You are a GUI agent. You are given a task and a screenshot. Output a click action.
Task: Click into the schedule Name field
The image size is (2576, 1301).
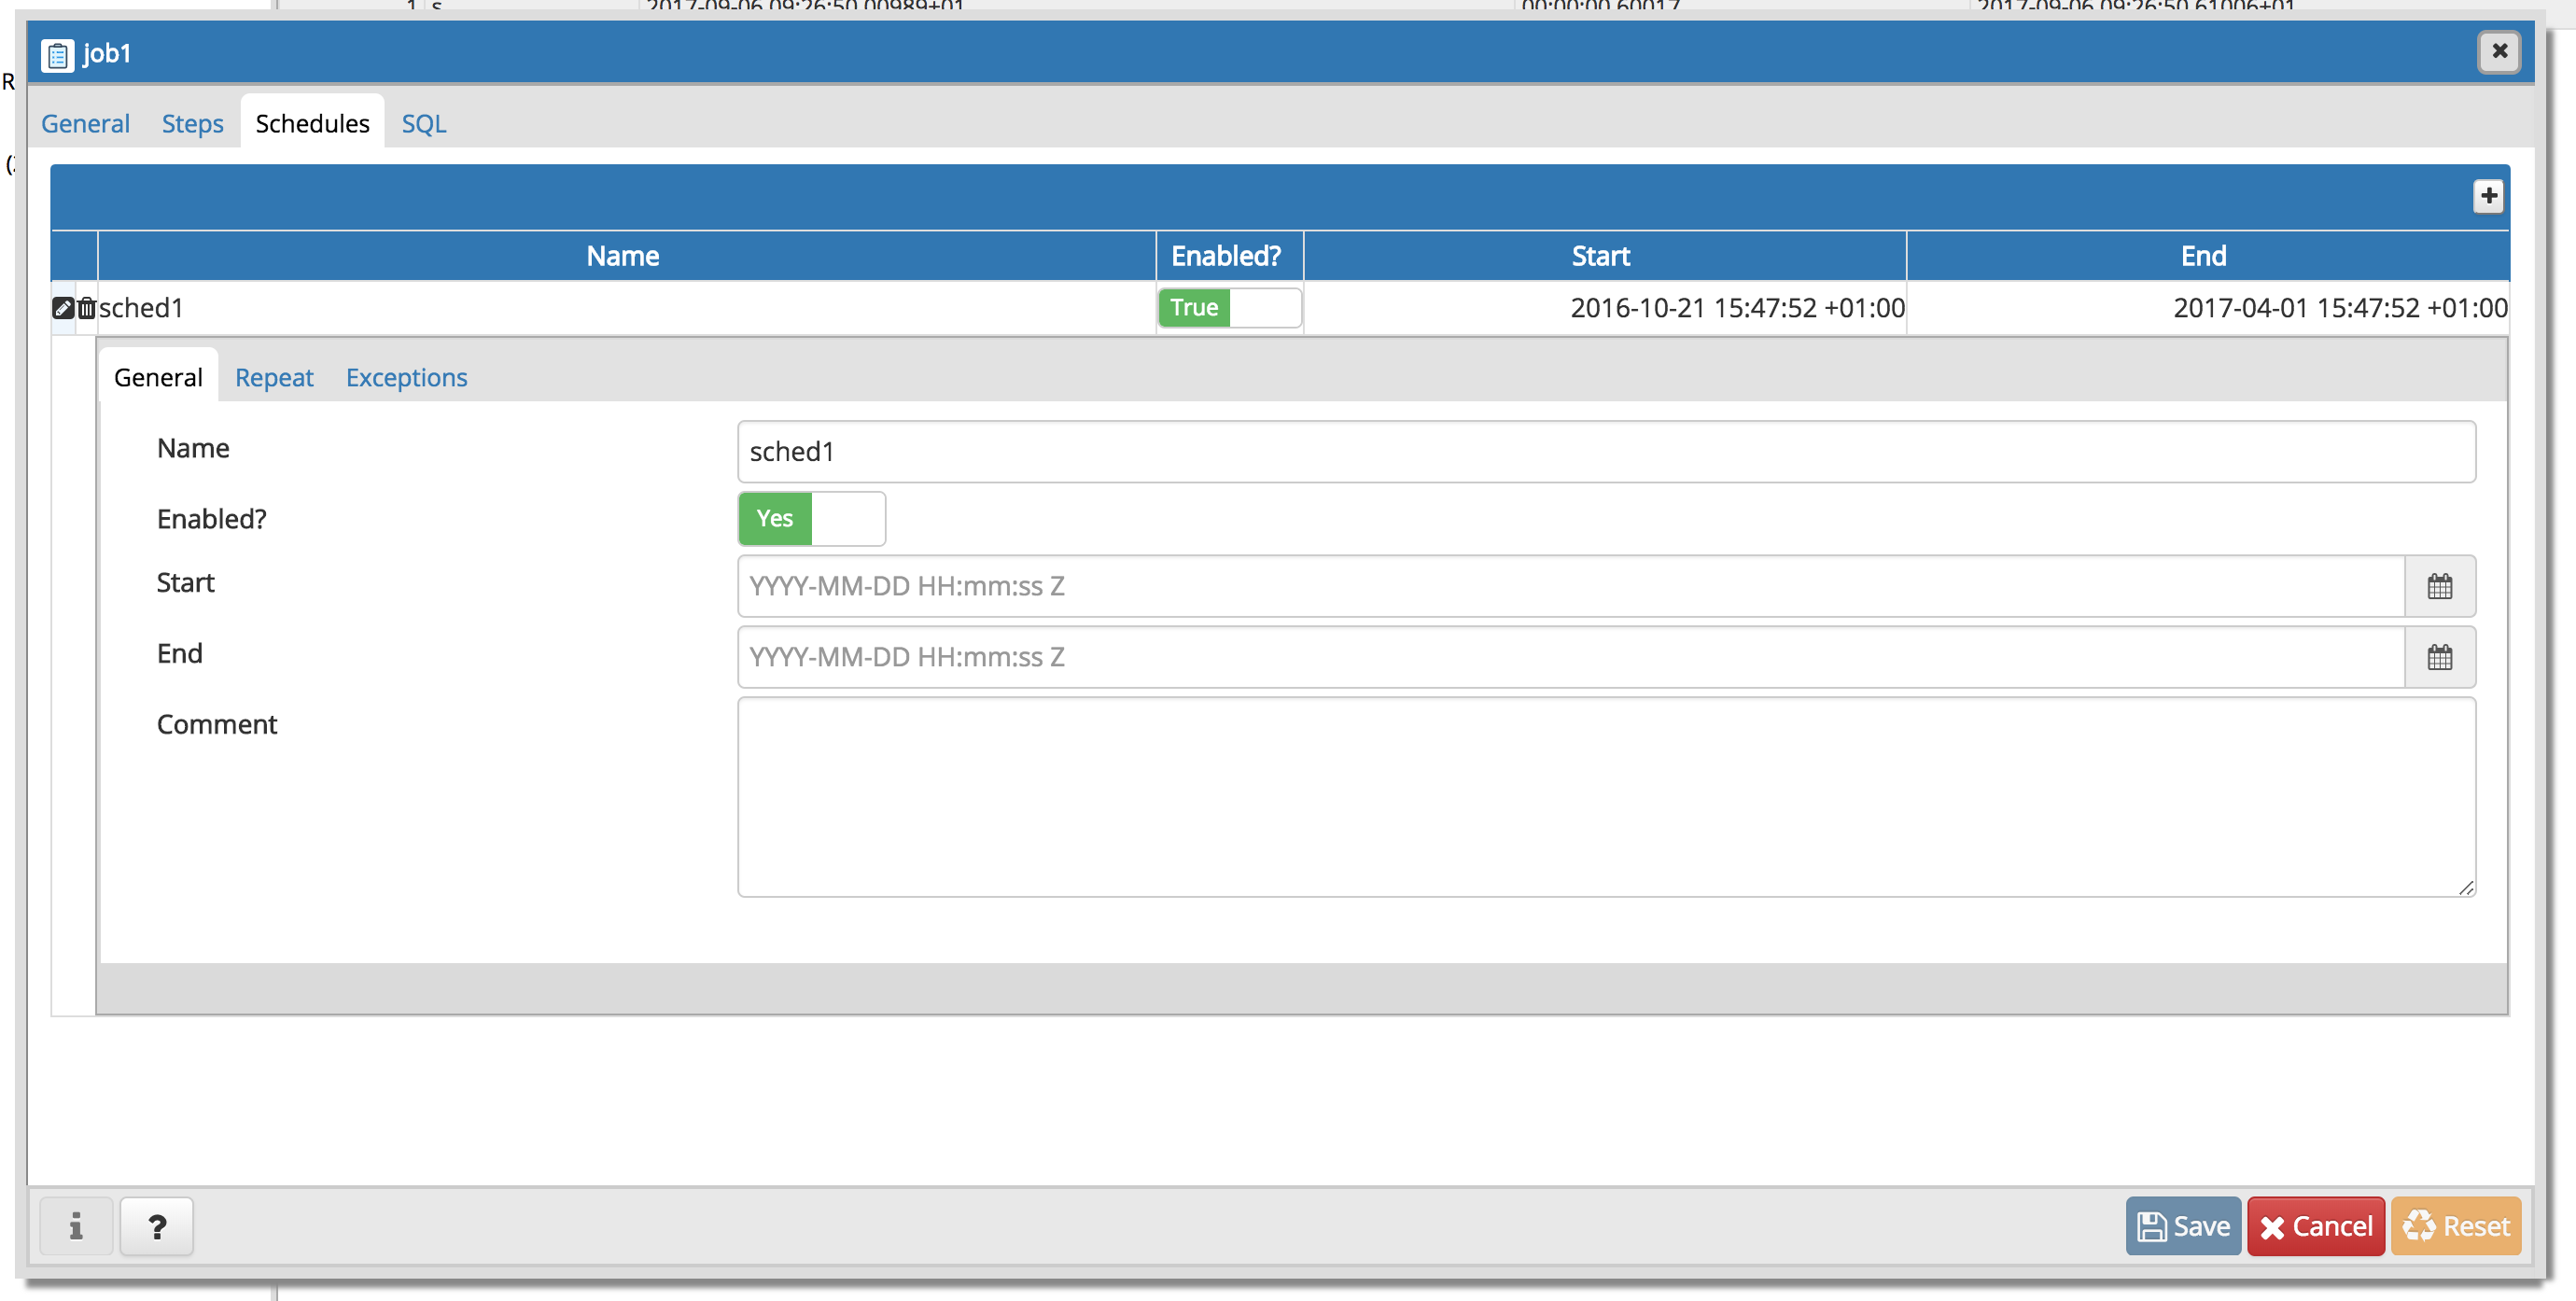(x=1605, y=452)
